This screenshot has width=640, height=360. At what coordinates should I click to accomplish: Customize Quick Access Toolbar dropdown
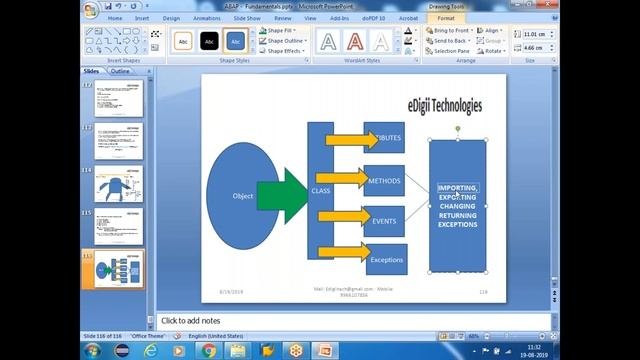coord(147,6)
